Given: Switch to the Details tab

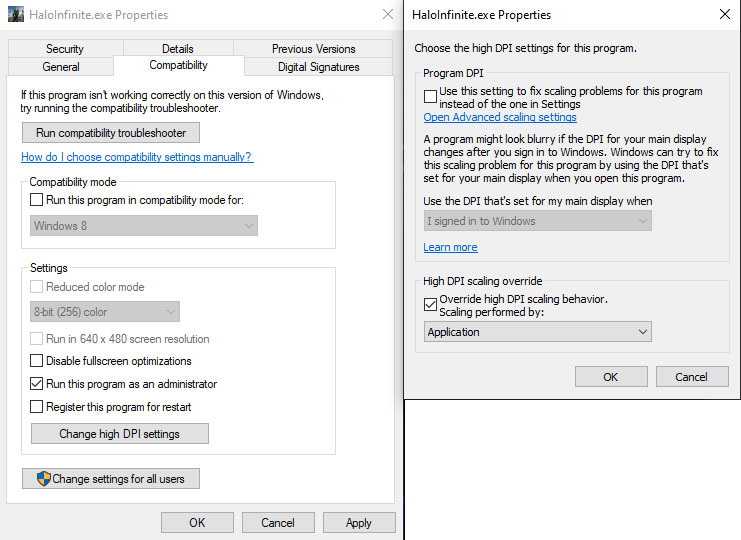Looking at the screenshot, I should pos(178,49).
